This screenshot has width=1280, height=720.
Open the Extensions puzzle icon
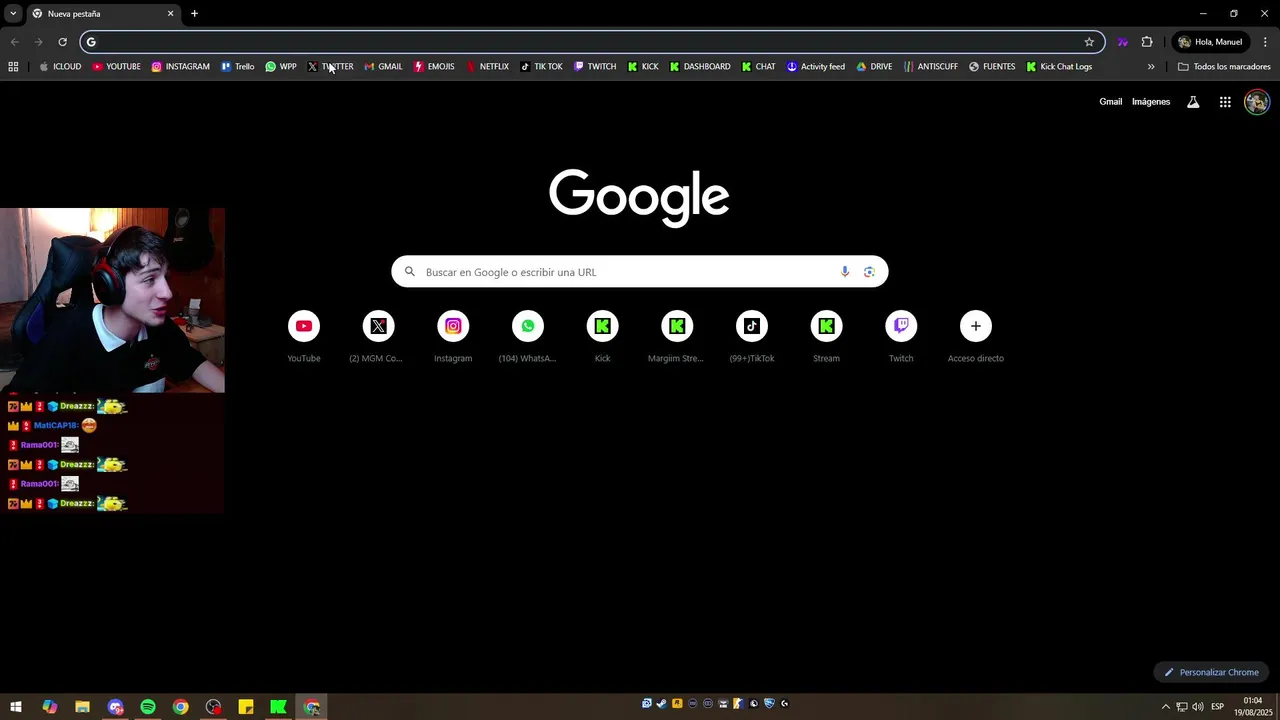(x=1147, y=42)
